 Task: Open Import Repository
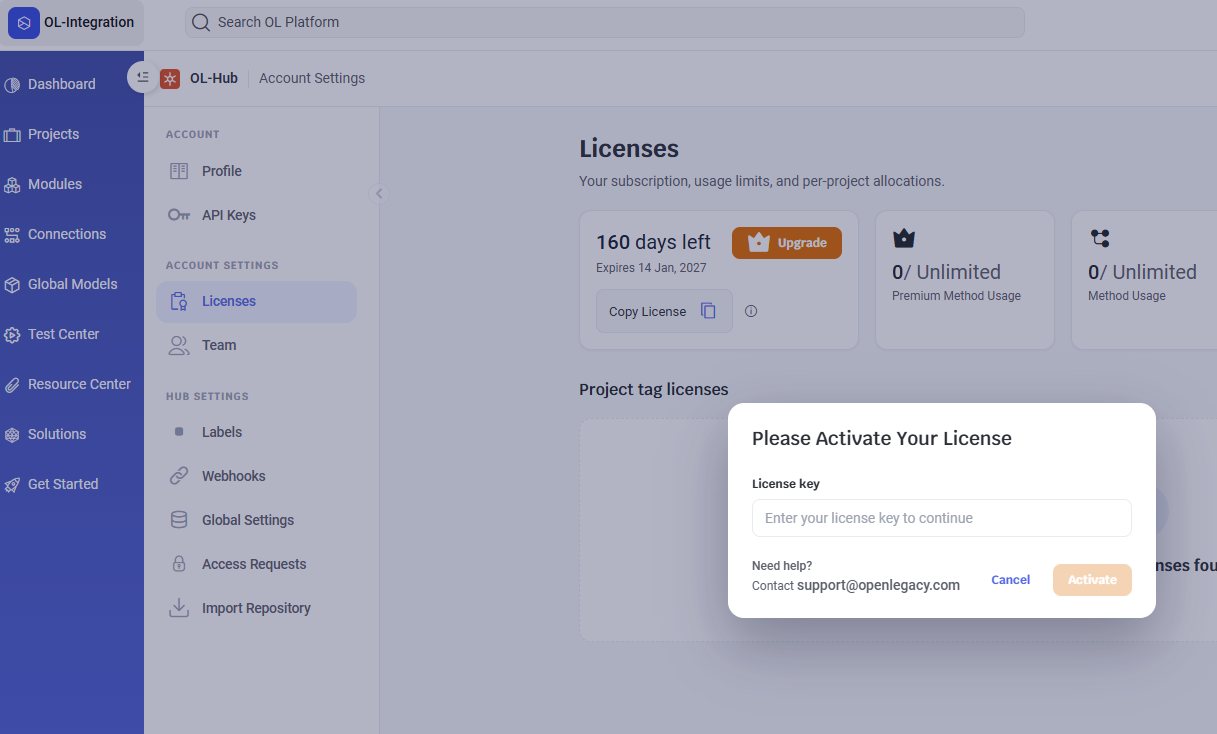pyautogui.click(x=256, y=608)
